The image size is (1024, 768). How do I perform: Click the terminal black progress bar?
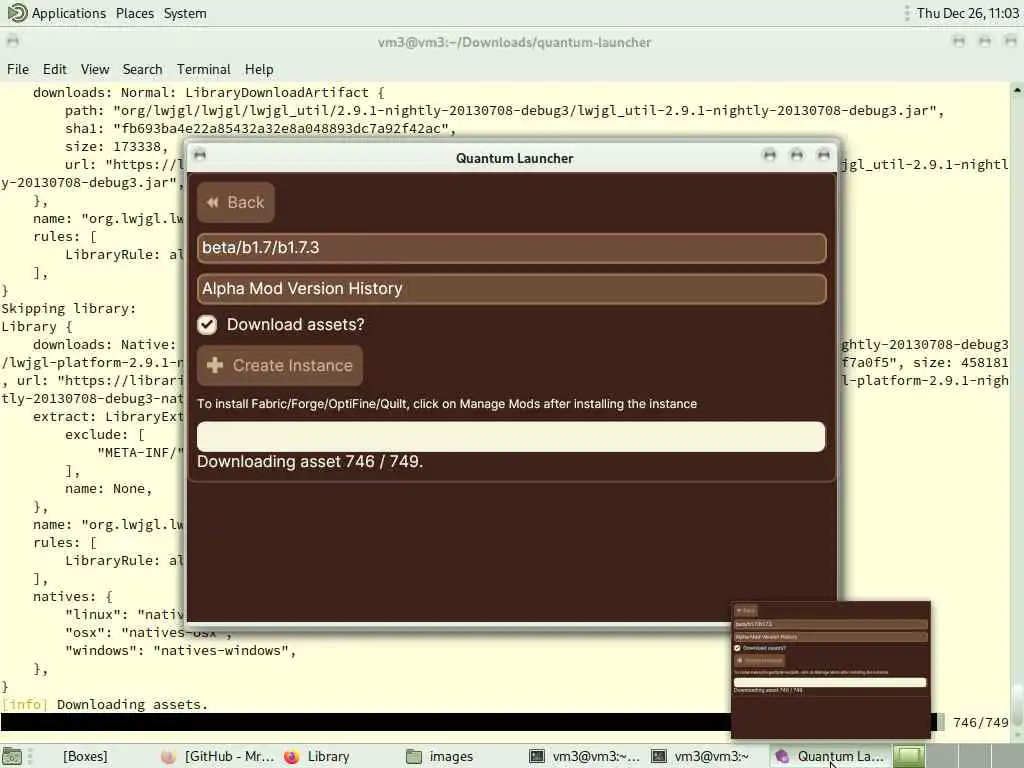point(366,722)
